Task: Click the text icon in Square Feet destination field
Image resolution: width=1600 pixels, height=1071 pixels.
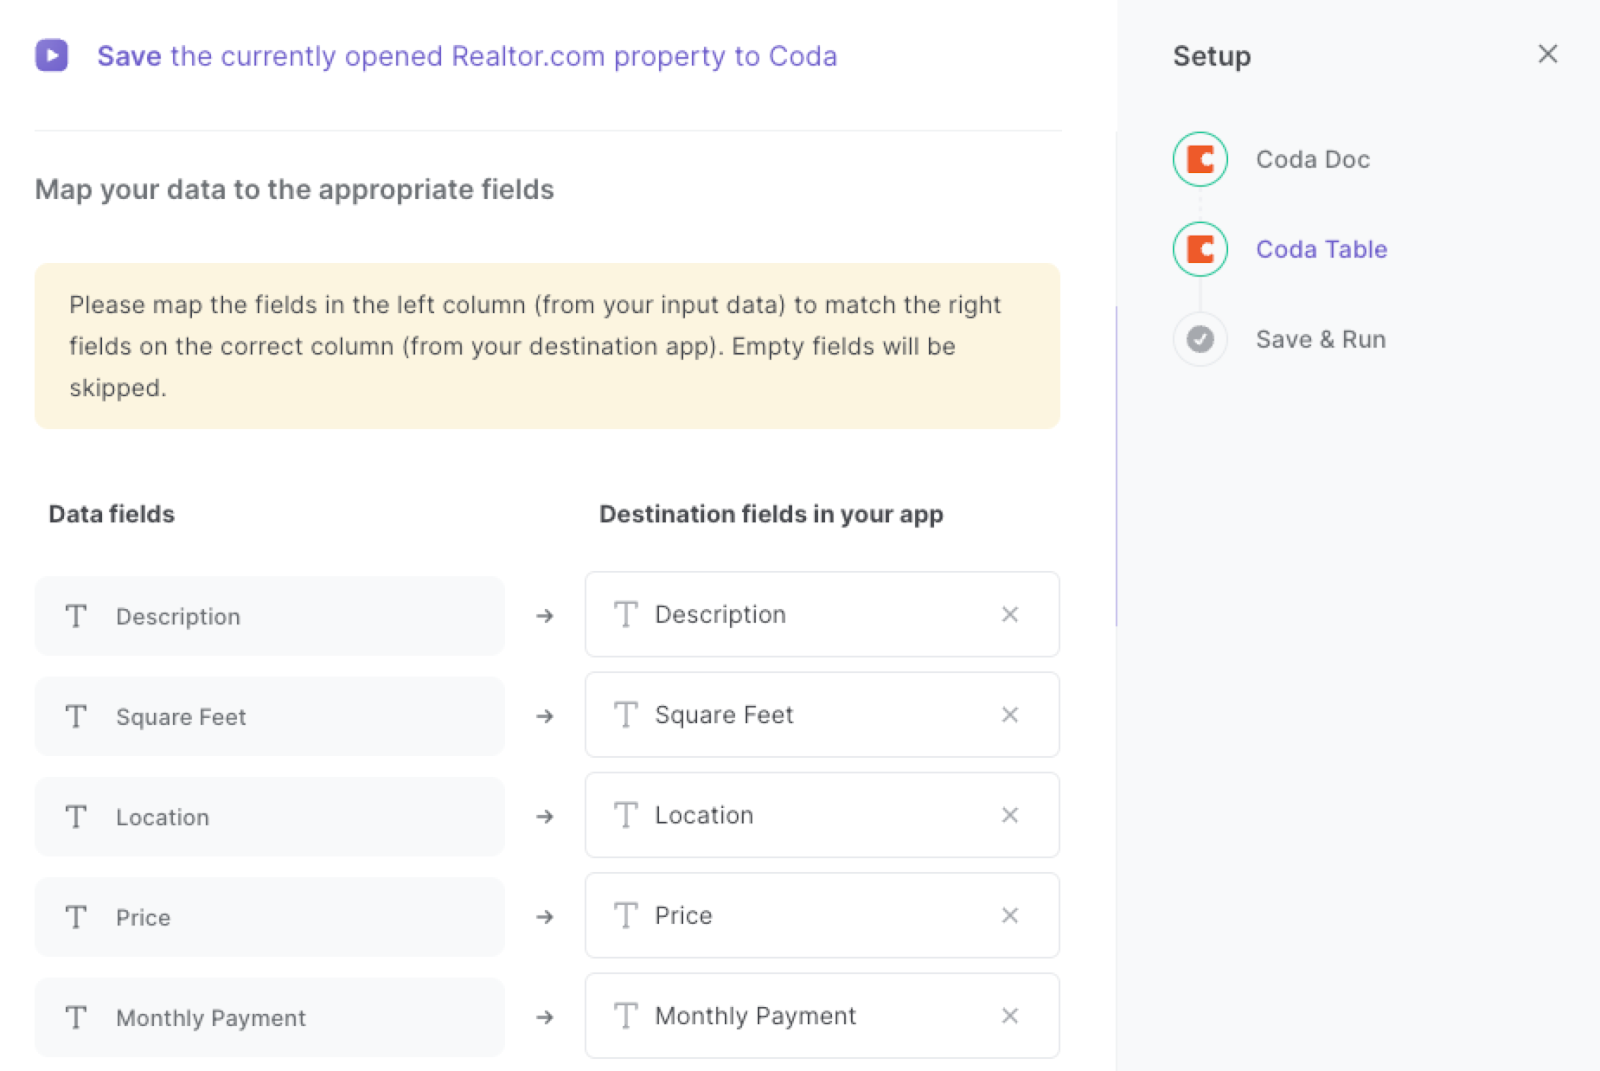Action: pyautogui.click(x=626, y=714)
